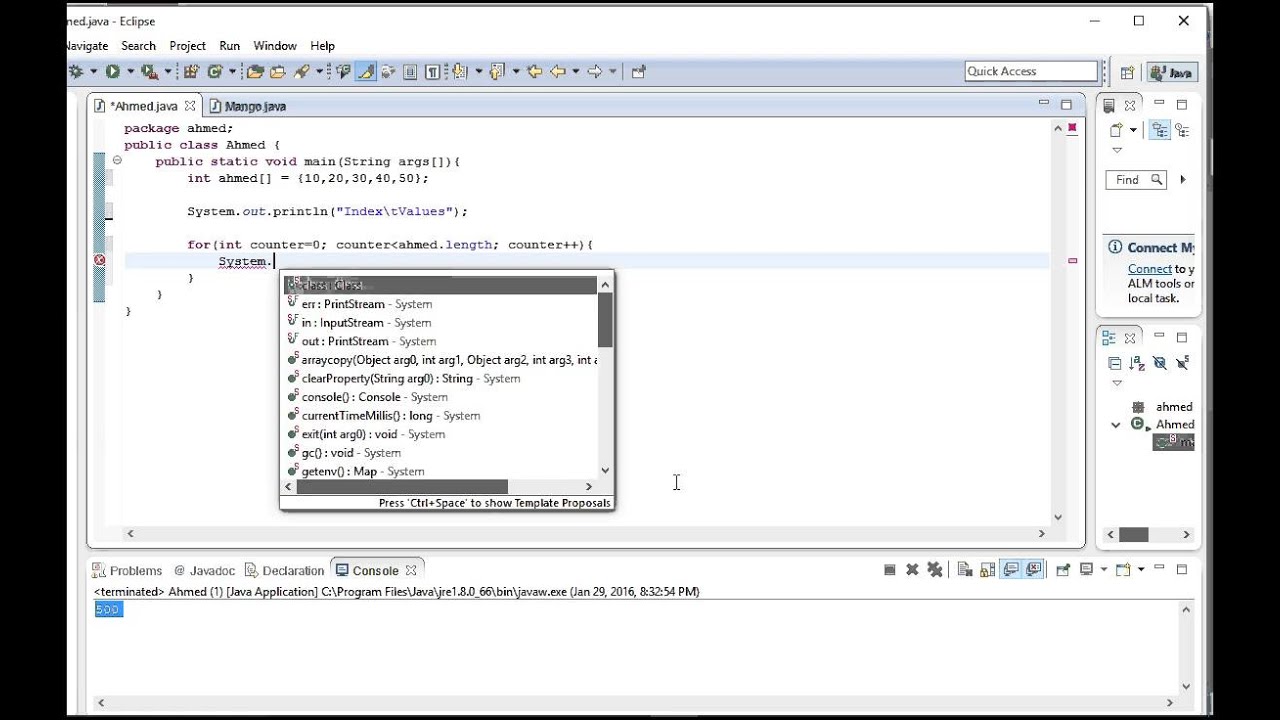Switch to the Java perspective
Screen dimensions: 1280x720
tap(1172, 72)
